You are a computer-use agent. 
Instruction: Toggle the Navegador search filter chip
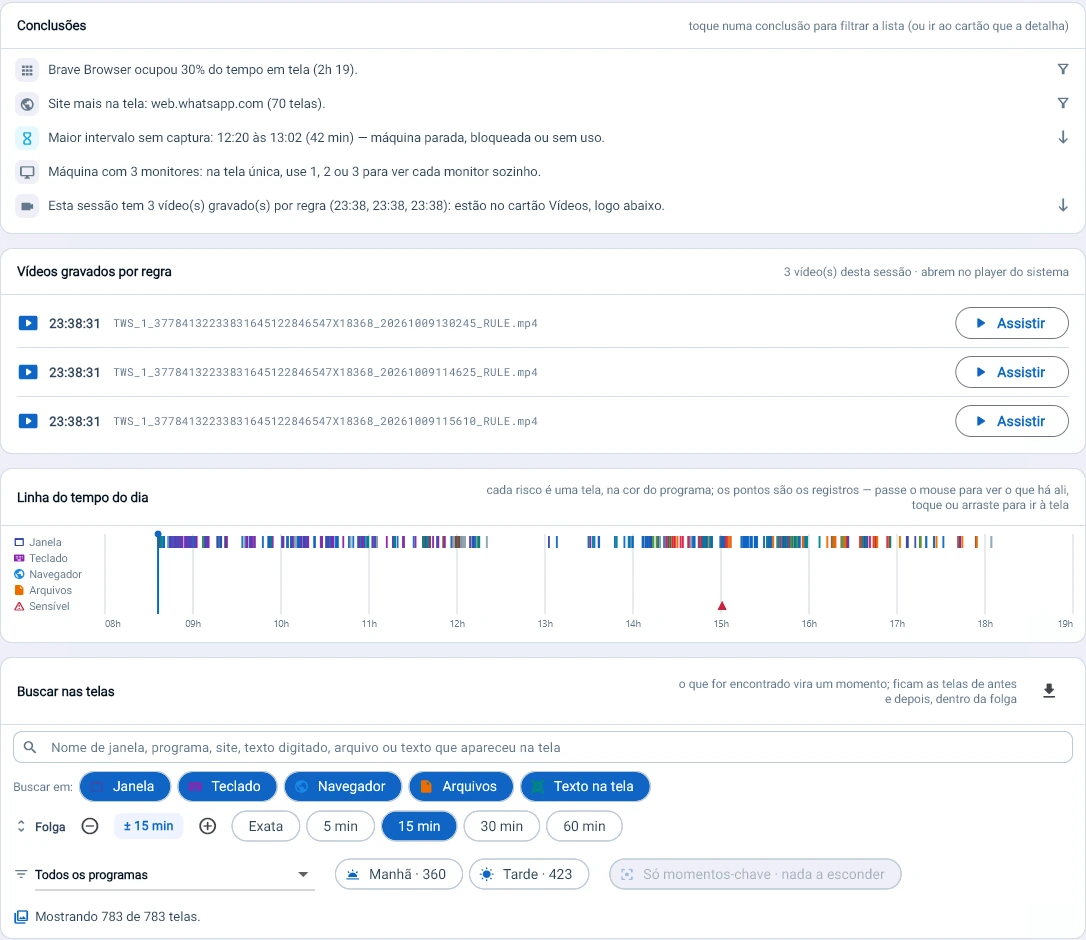coord(343,786)
